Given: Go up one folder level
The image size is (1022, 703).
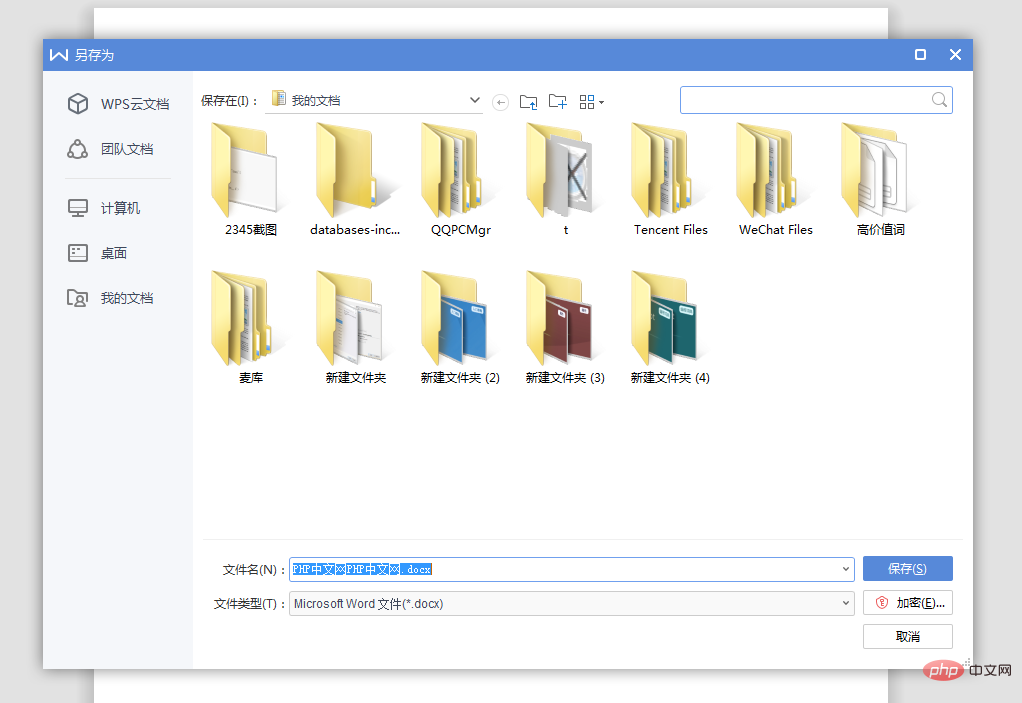Looking at the screenshot, I should 529,102.
